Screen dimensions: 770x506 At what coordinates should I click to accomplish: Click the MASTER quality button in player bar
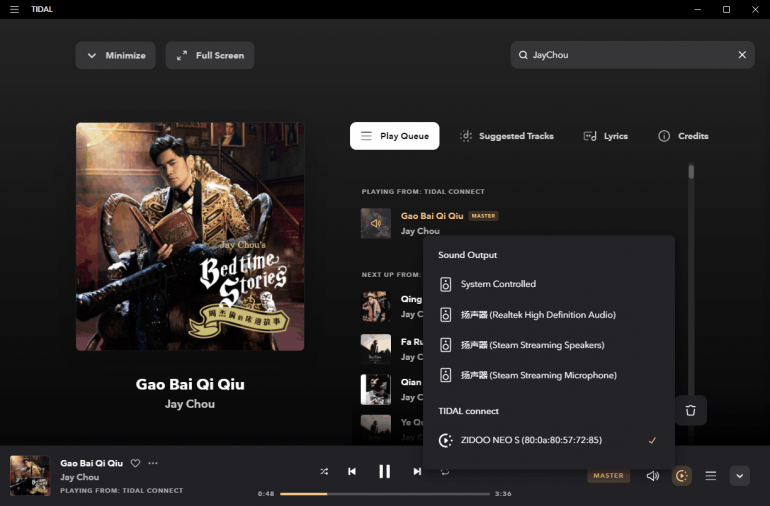(x=608, y=476)
